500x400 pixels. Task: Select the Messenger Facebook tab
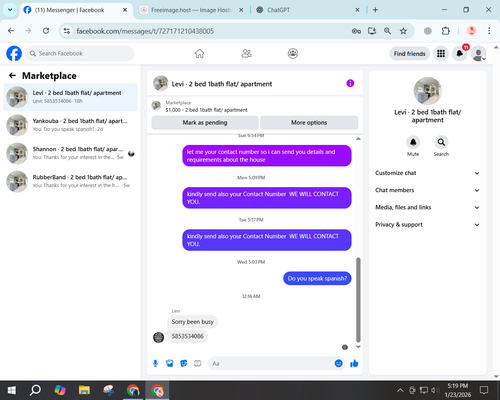click(75, 10)
